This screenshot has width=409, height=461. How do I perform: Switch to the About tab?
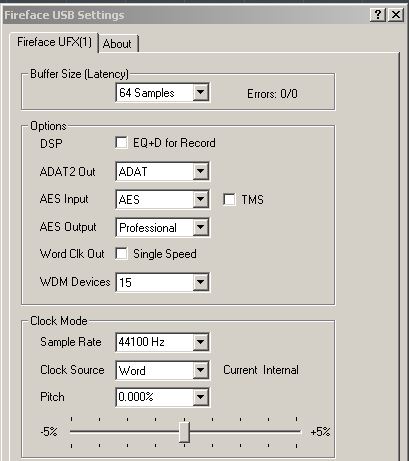118,44
